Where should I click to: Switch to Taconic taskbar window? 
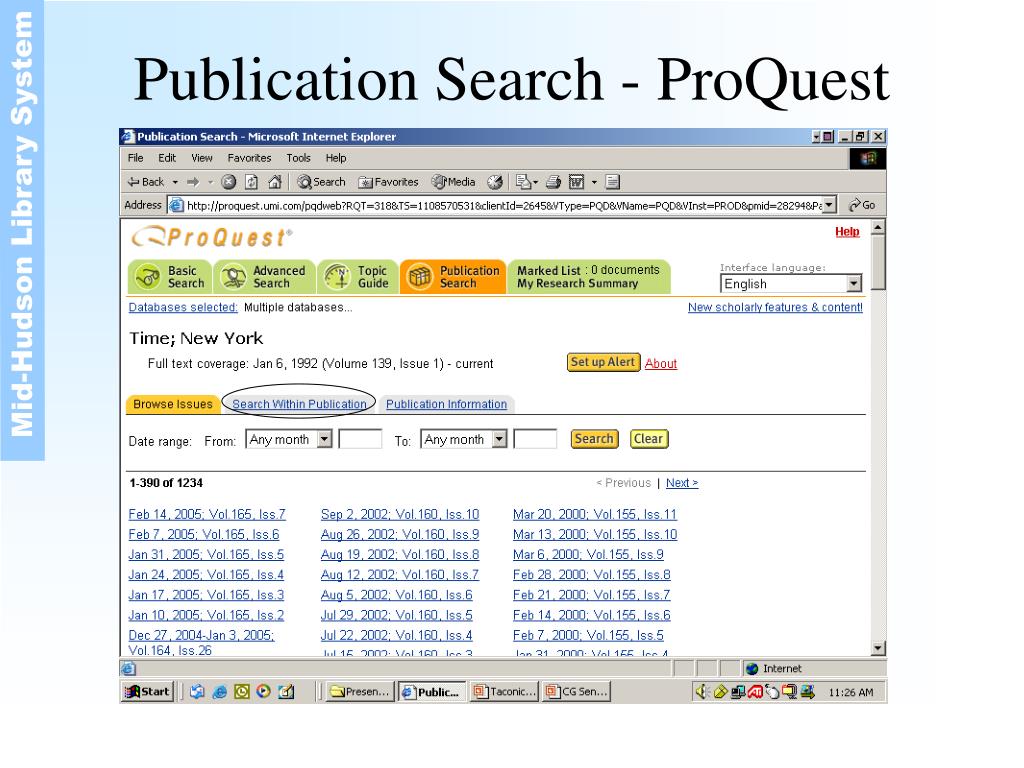505,692
